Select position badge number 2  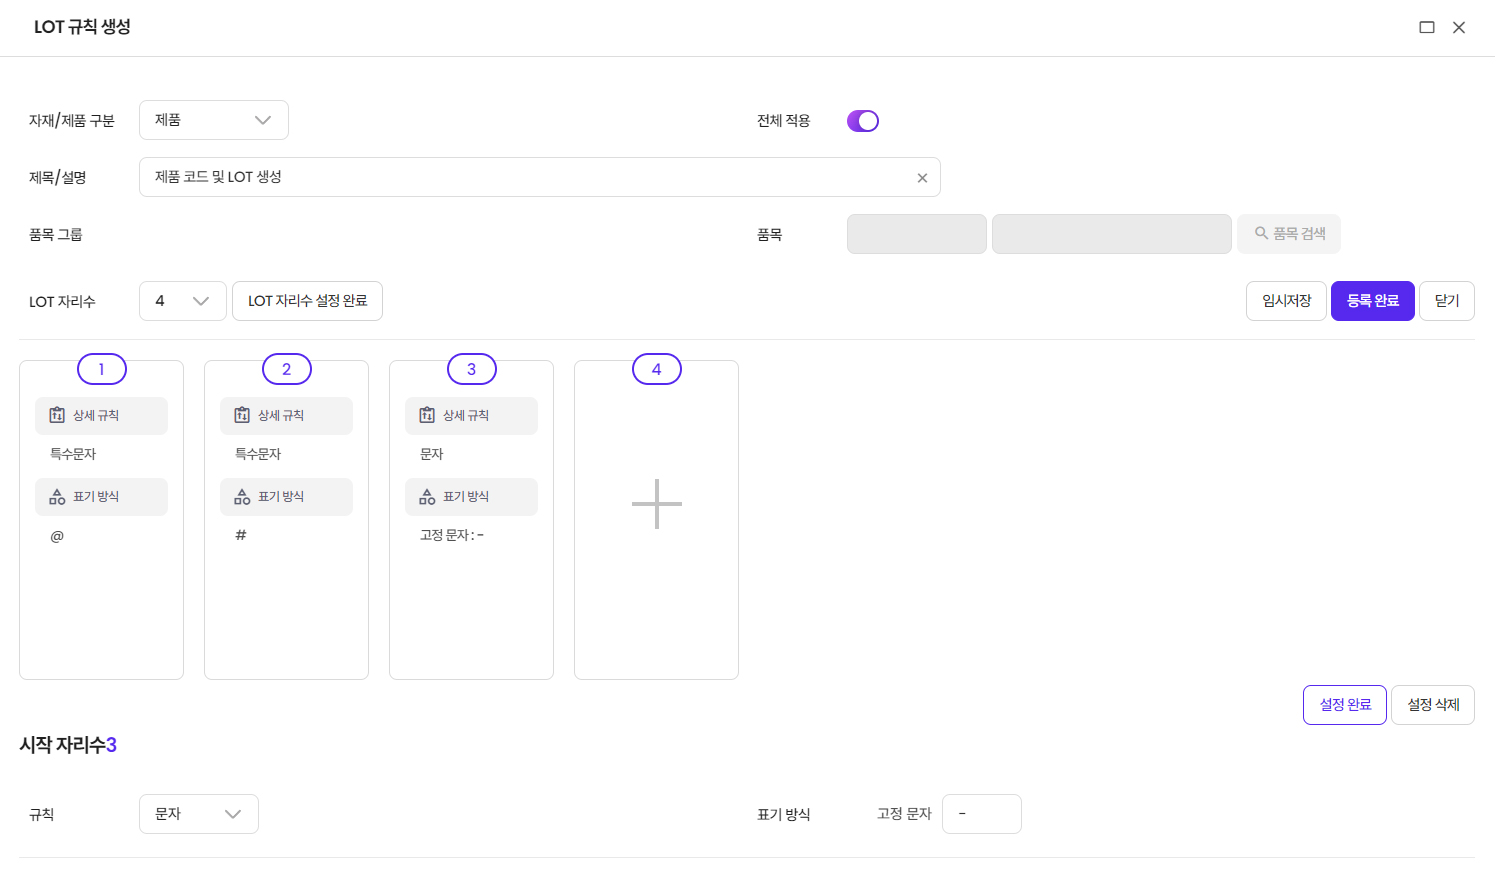(286, 369)
